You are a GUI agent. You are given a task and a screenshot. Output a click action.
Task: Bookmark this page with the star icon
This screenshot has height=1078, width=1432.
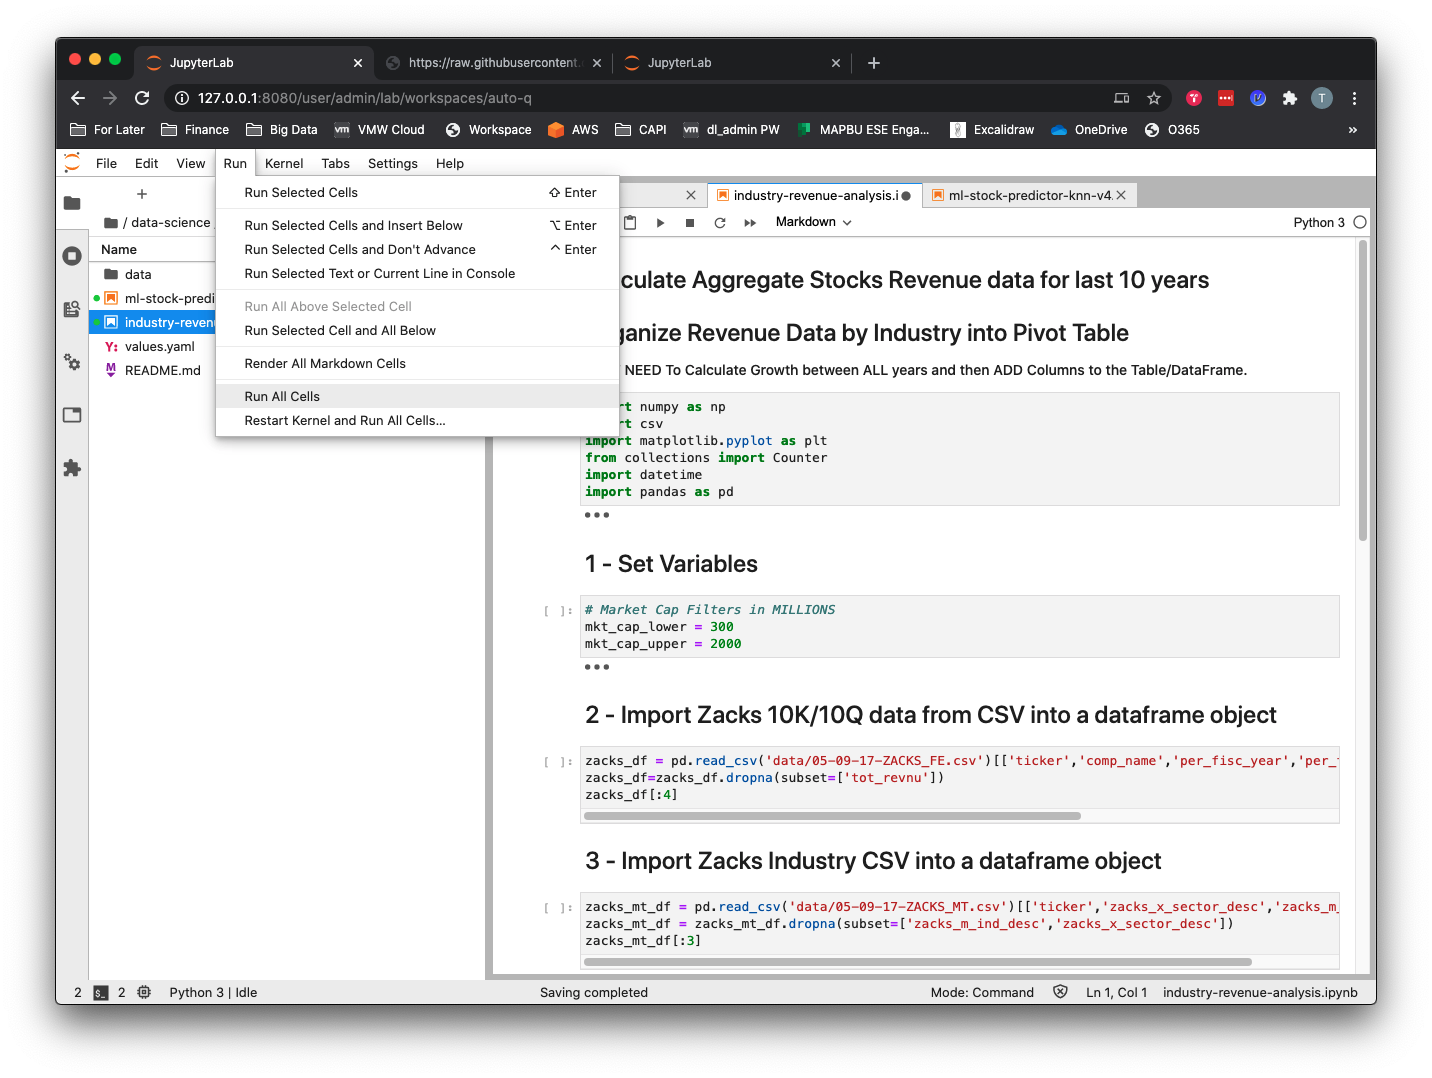click(x=1154, y=98)
